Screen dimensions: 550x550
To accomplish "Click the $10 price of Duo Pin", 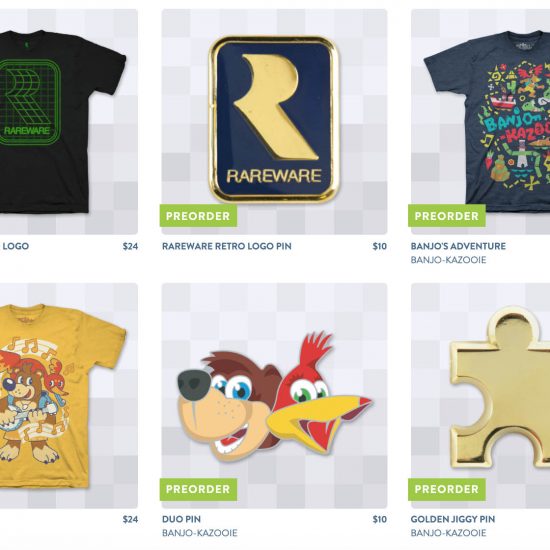I will click(x=380, y=519).
